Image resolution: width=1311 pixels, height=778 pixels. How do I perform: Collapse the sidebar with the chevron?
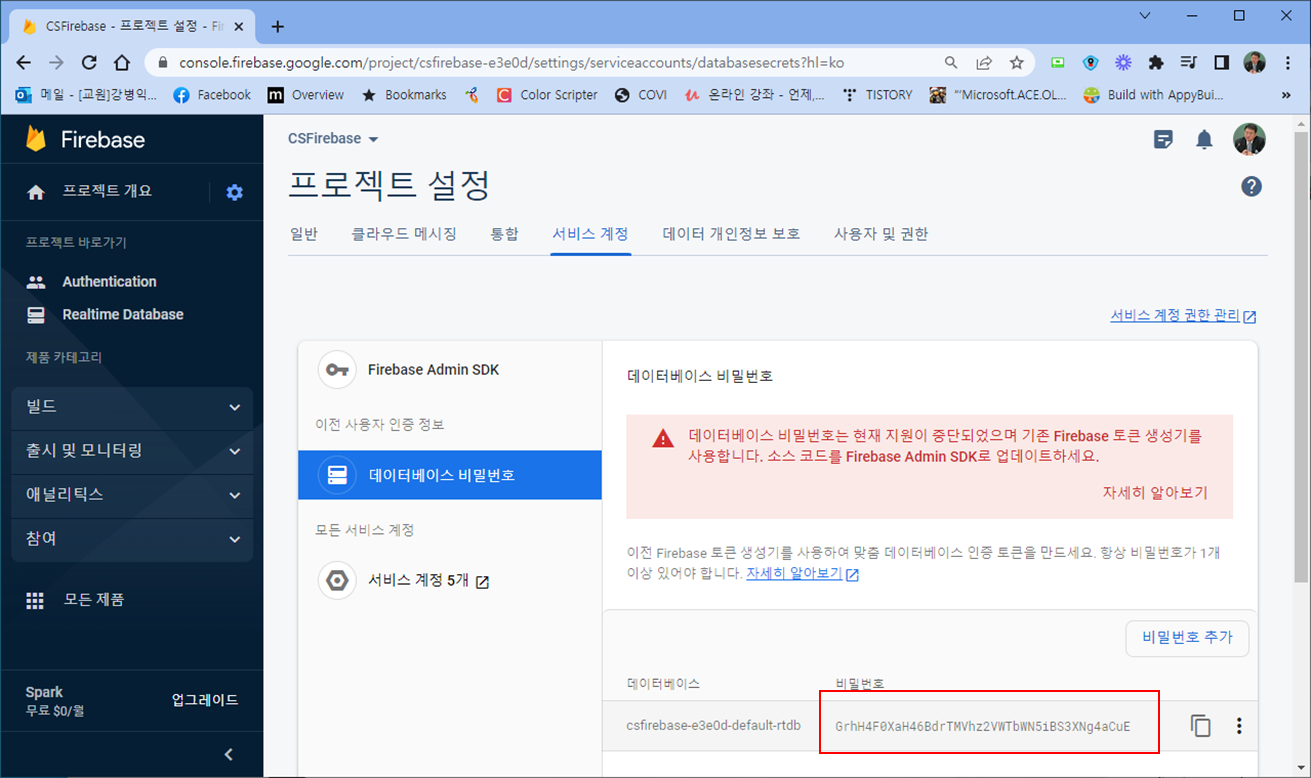click(228, 755)
